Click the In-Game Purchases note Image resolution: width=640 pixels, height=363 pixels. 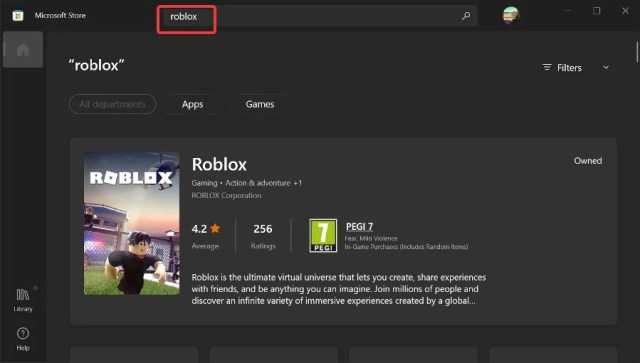click(x=407, y=247)
